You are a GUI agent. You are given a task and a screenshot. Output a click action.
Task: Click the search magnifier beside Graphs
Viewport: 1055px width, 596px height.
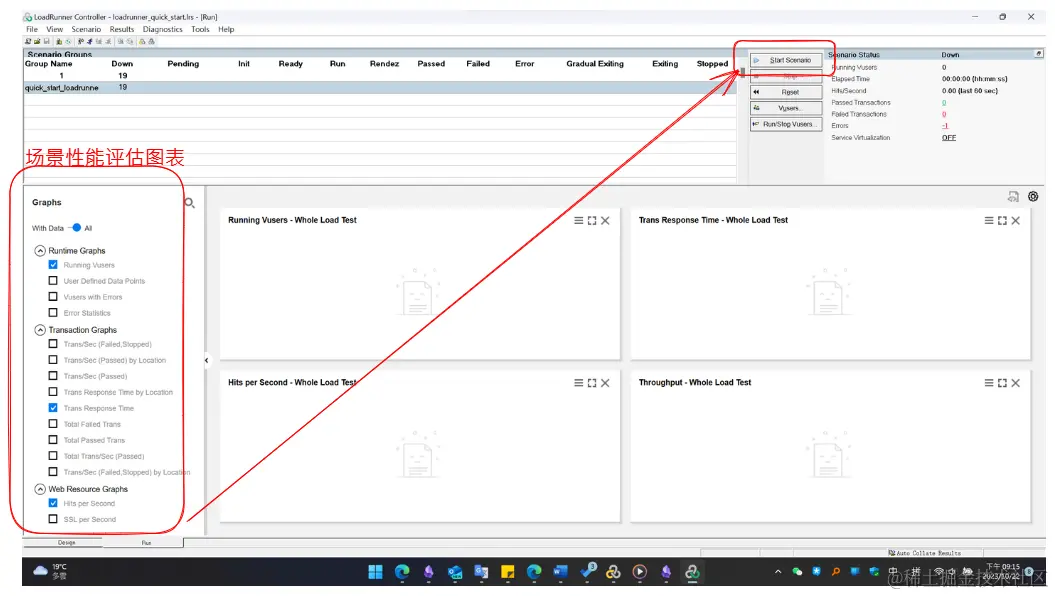pyautogui.click(x=190, y=202)
